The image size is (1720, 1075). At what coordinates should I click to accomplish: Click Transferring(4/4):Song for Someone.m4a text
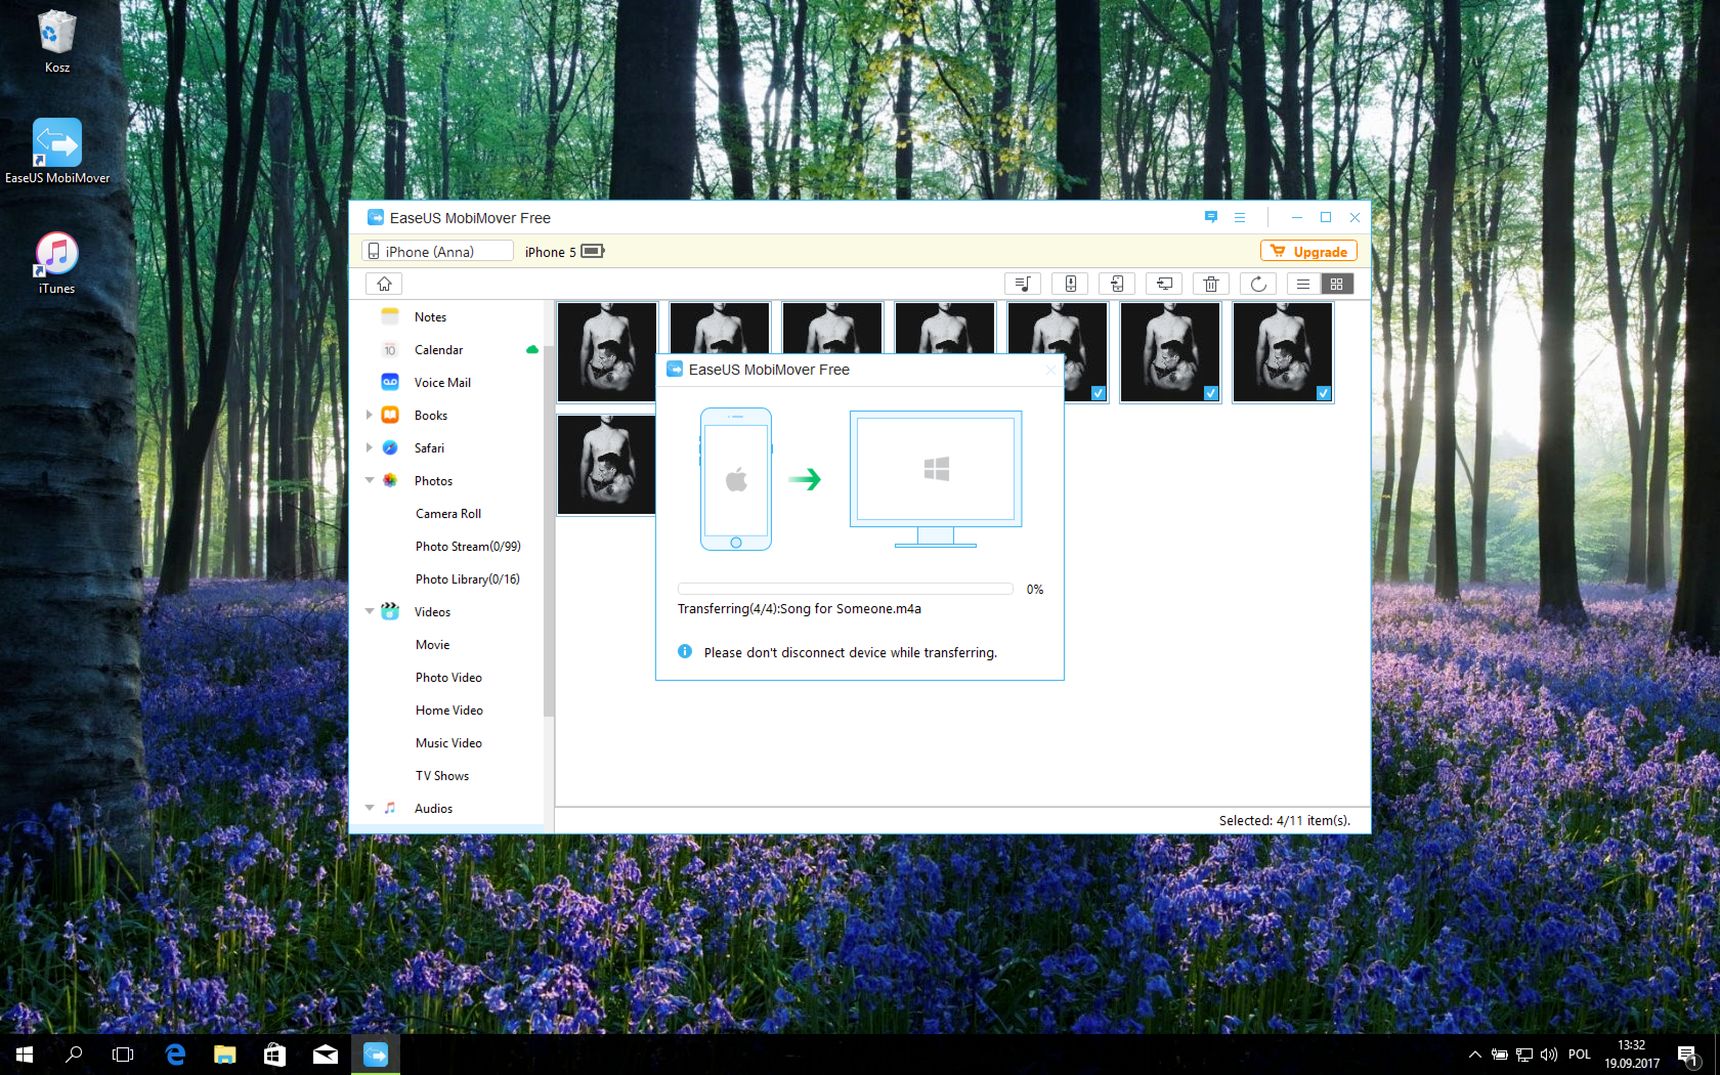[x=799, y=609]
